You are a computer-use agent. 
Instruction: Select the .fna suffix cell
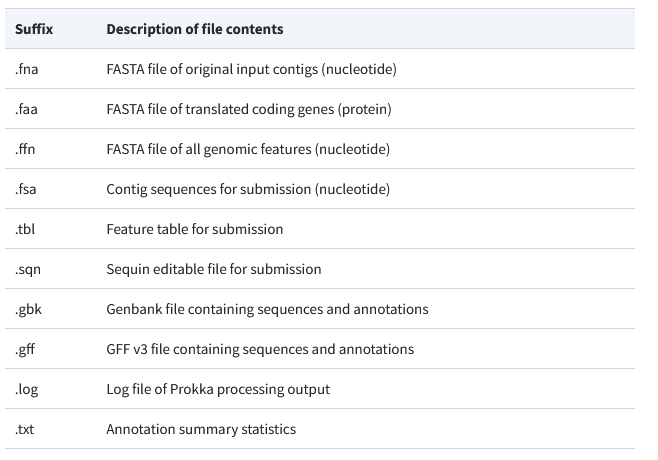tap(27, 69)
